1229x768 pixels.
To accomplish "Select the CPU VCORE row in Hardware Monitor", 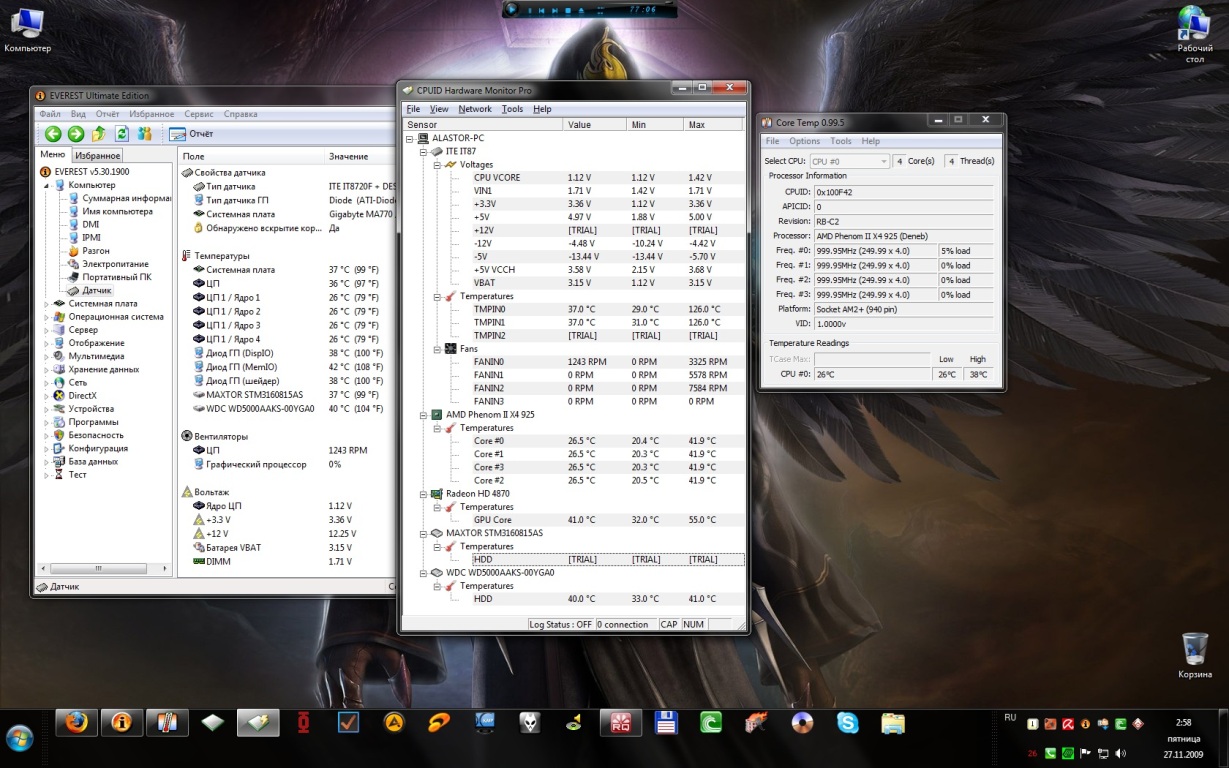I will [x=607, y=178].
